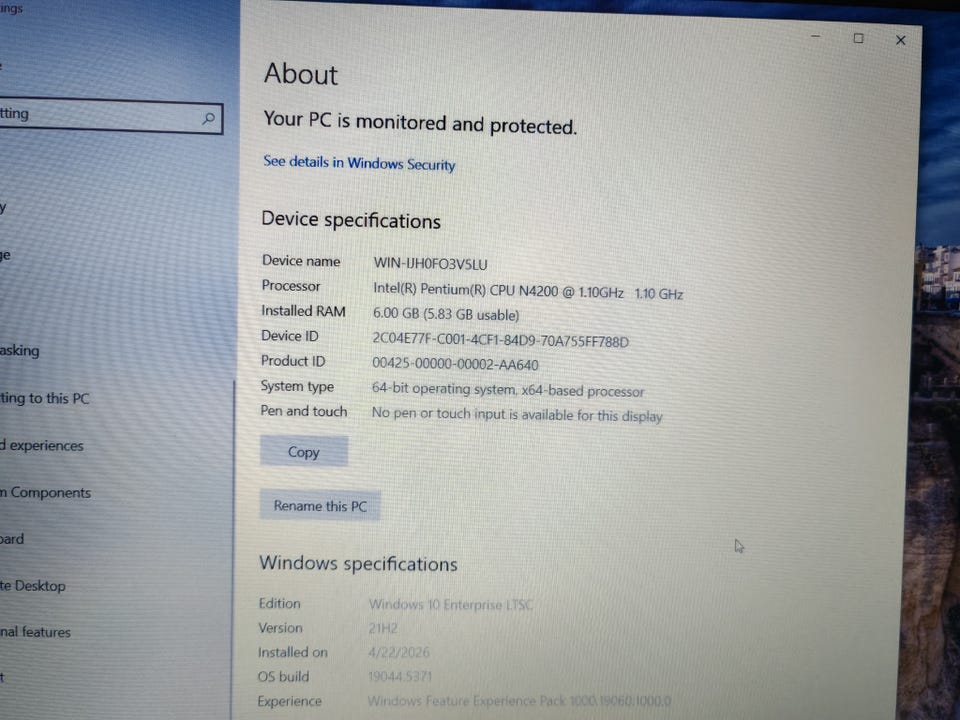Click the Copy button under Device specifications
This screenshot has width=960, height=720.
coord(304,452)
